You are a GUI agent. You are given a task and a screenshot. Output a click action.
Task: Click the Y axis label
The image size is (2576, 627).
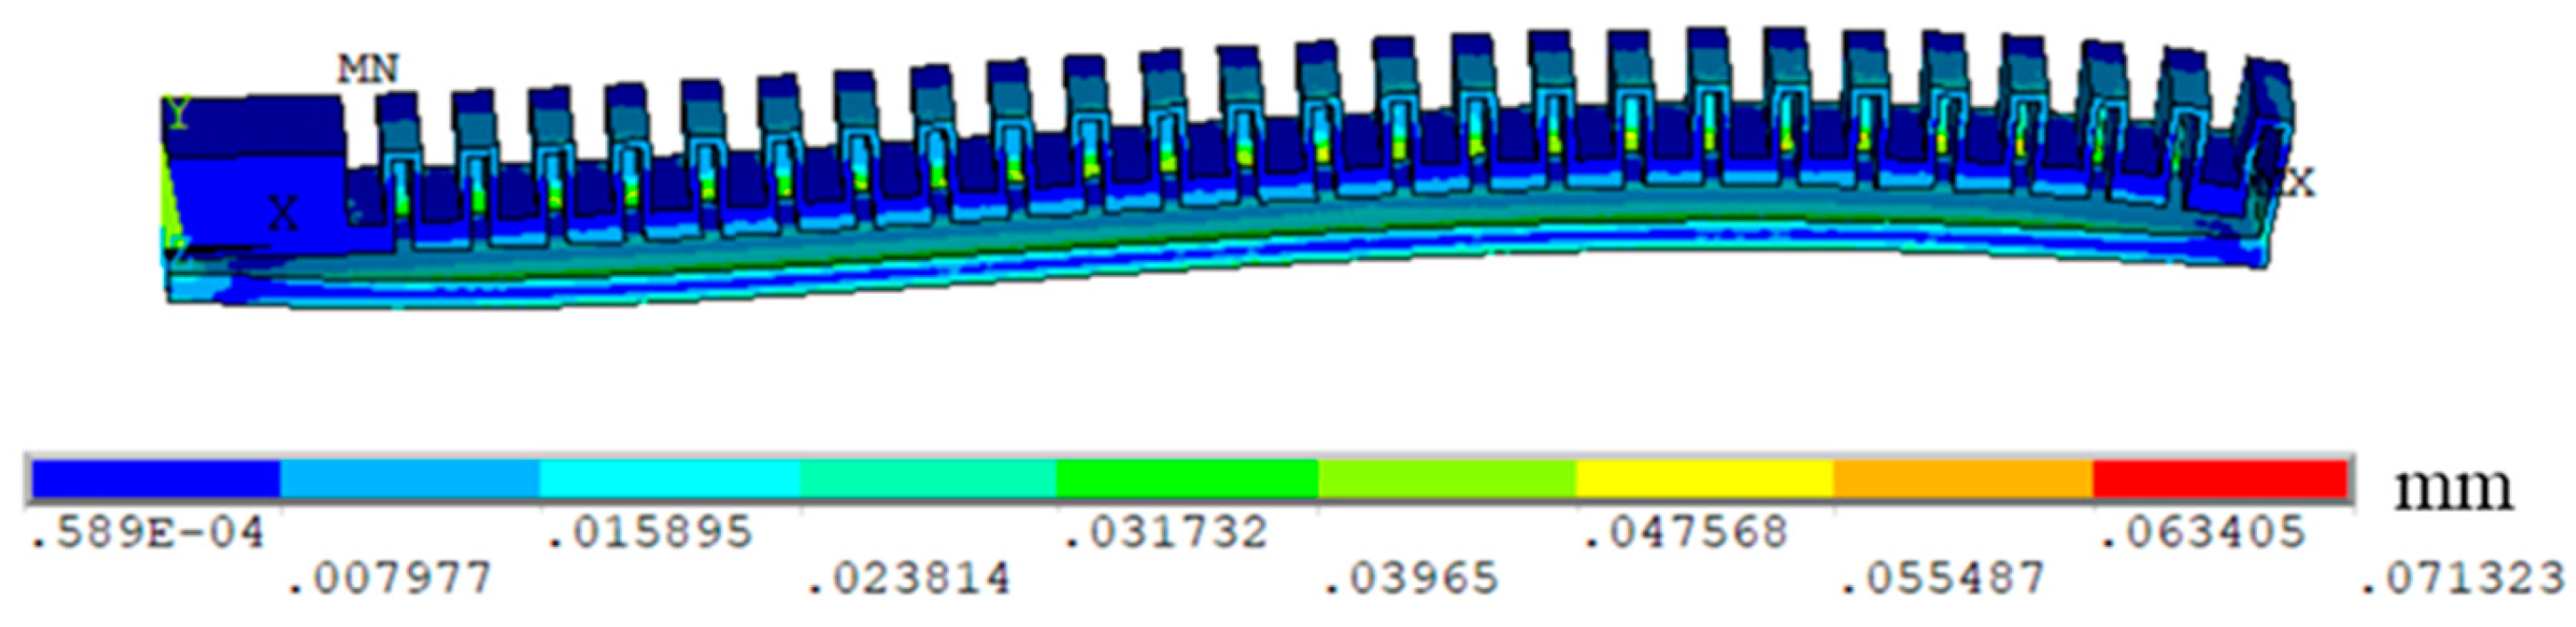[178, 114]
